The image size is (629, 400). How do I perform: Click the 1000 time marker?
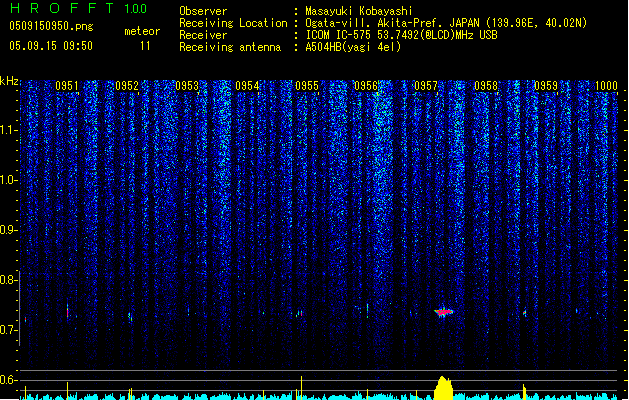click(606, 86)
